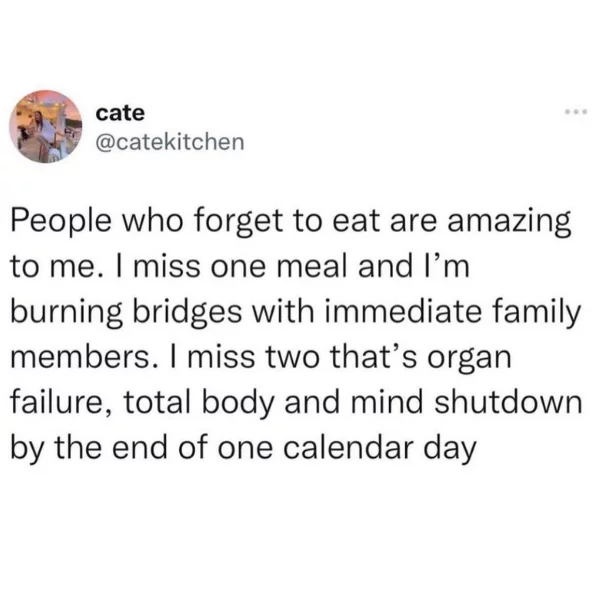Click the line 'members. I miss two that's organ'

pyautogui.click(x=261, y=359)
